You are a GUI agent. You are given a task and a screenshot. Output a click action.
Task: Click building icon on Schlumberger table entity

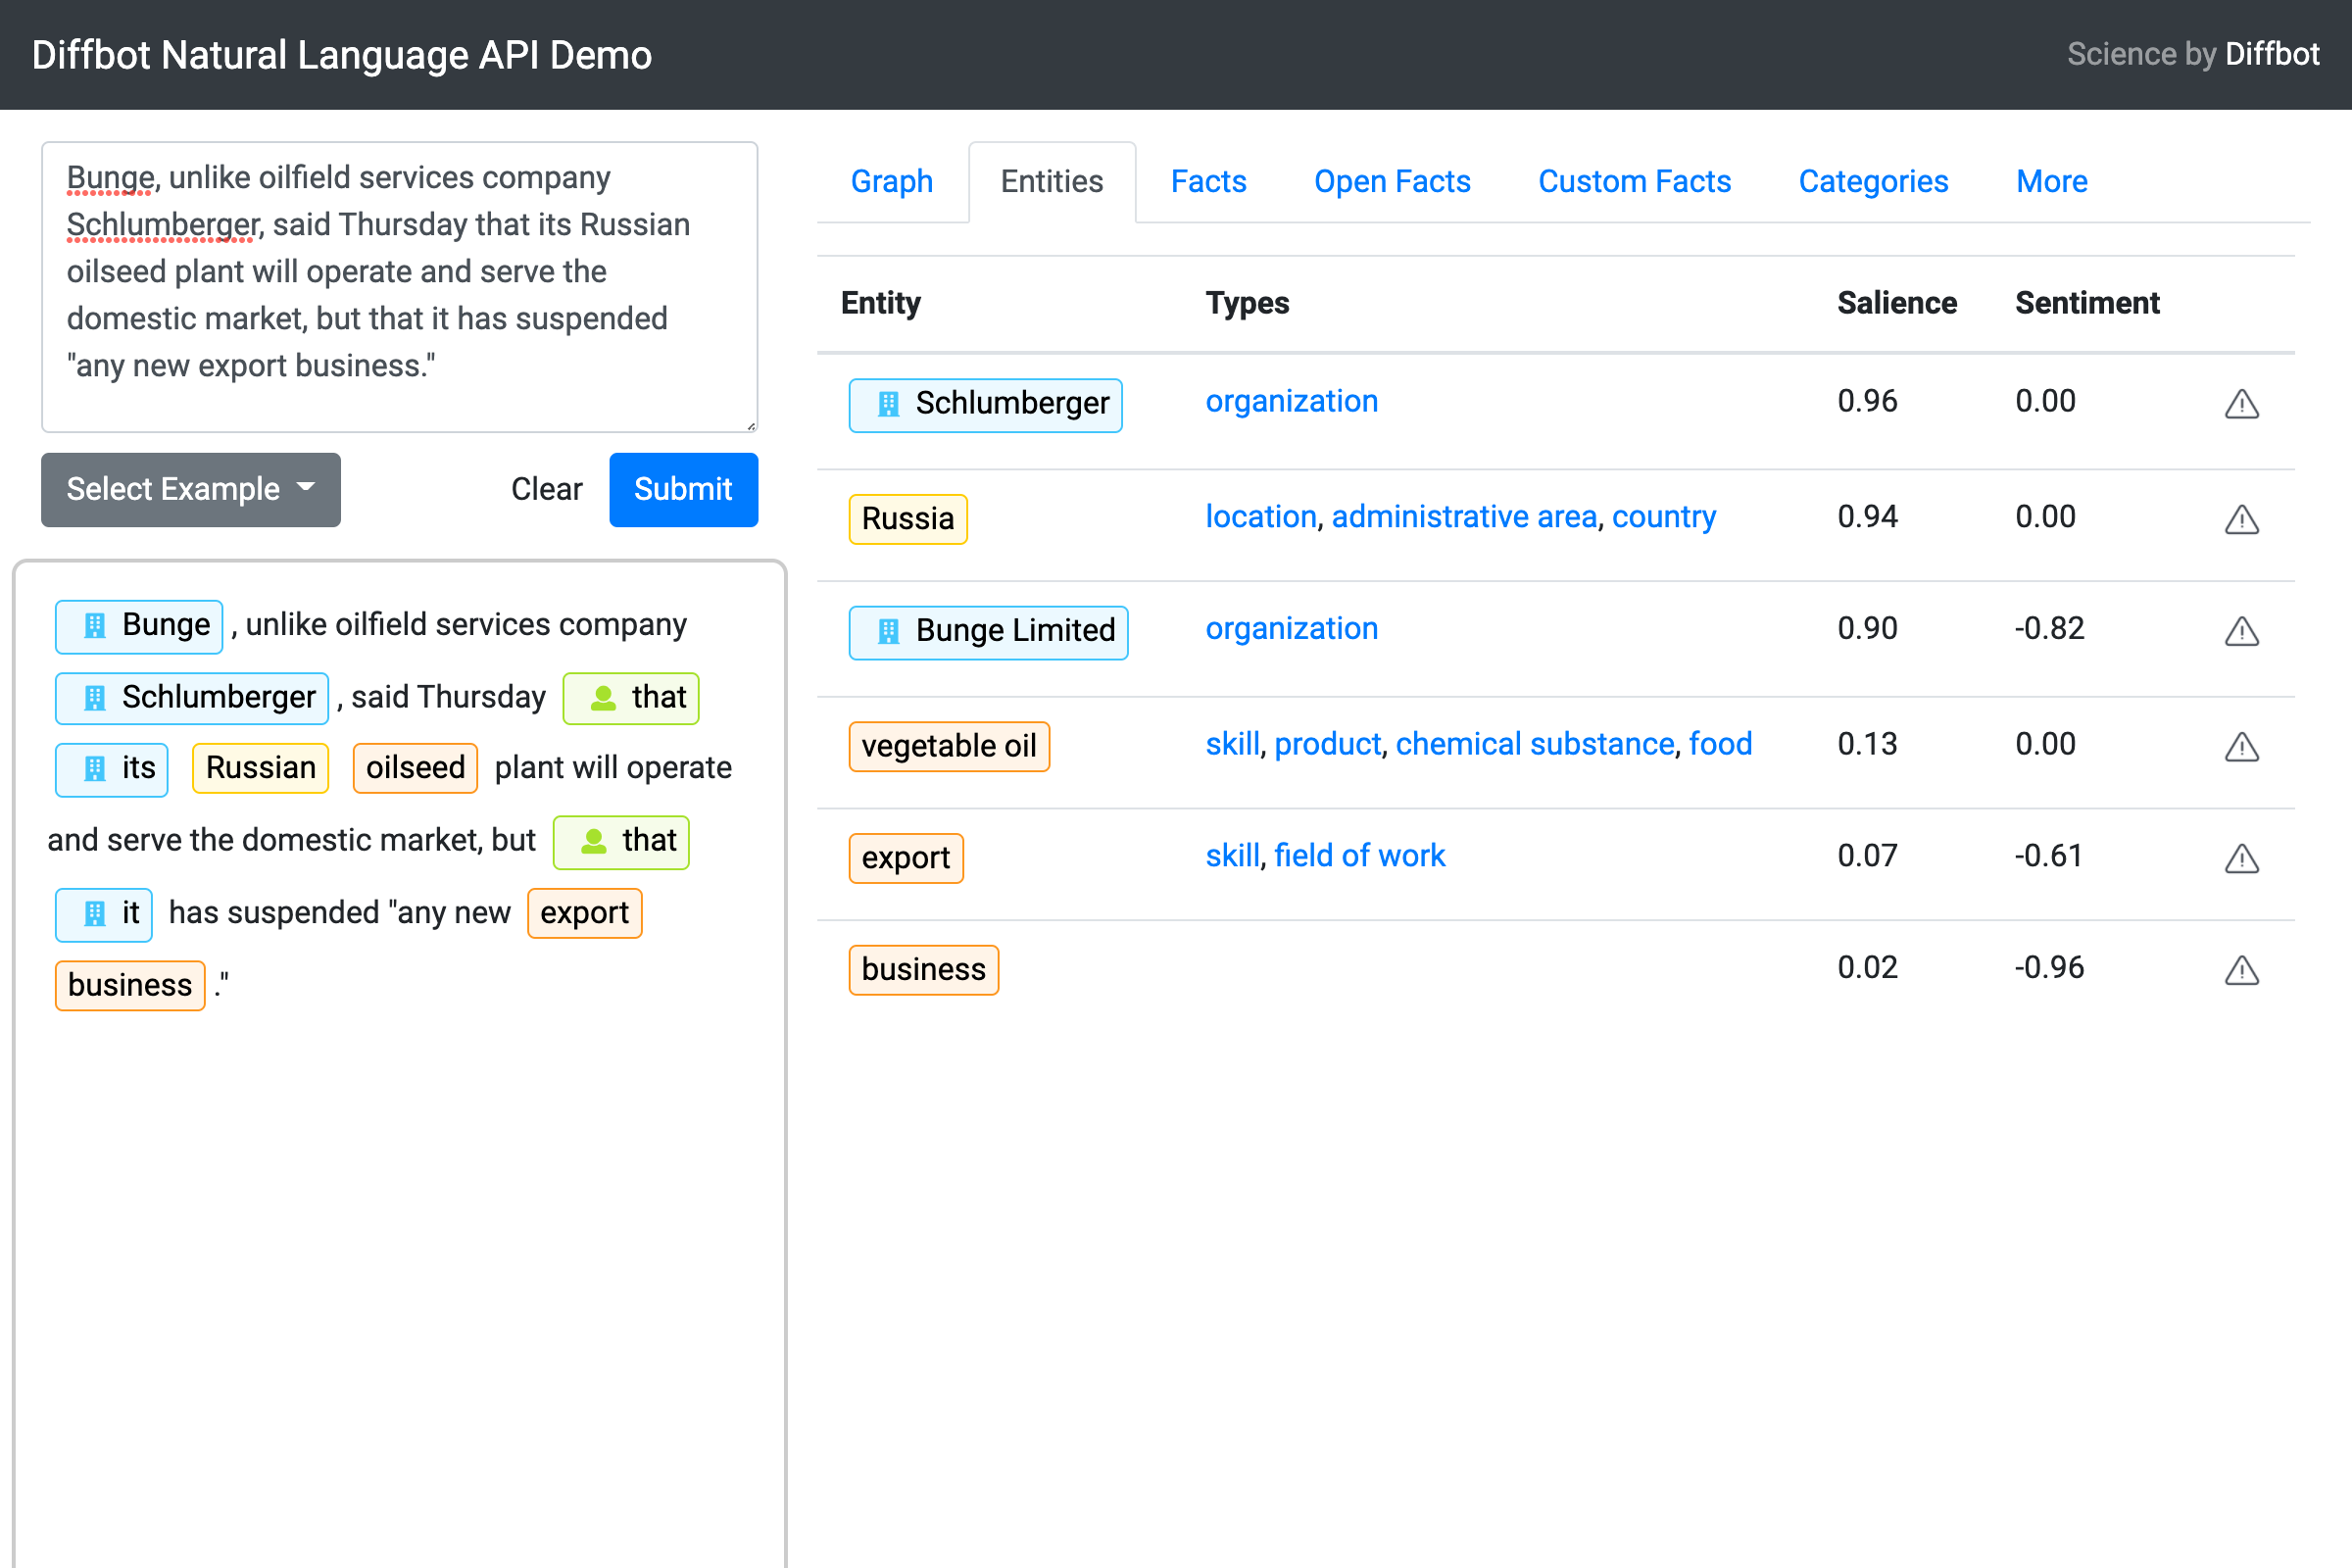[888, 404]
